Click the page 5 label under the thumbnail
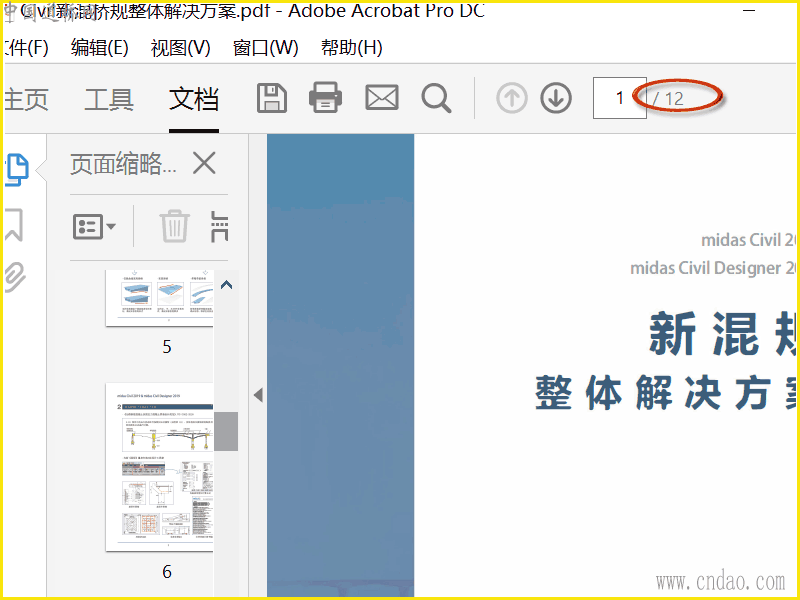The image size is (800, 600). [x=167, y=347]
